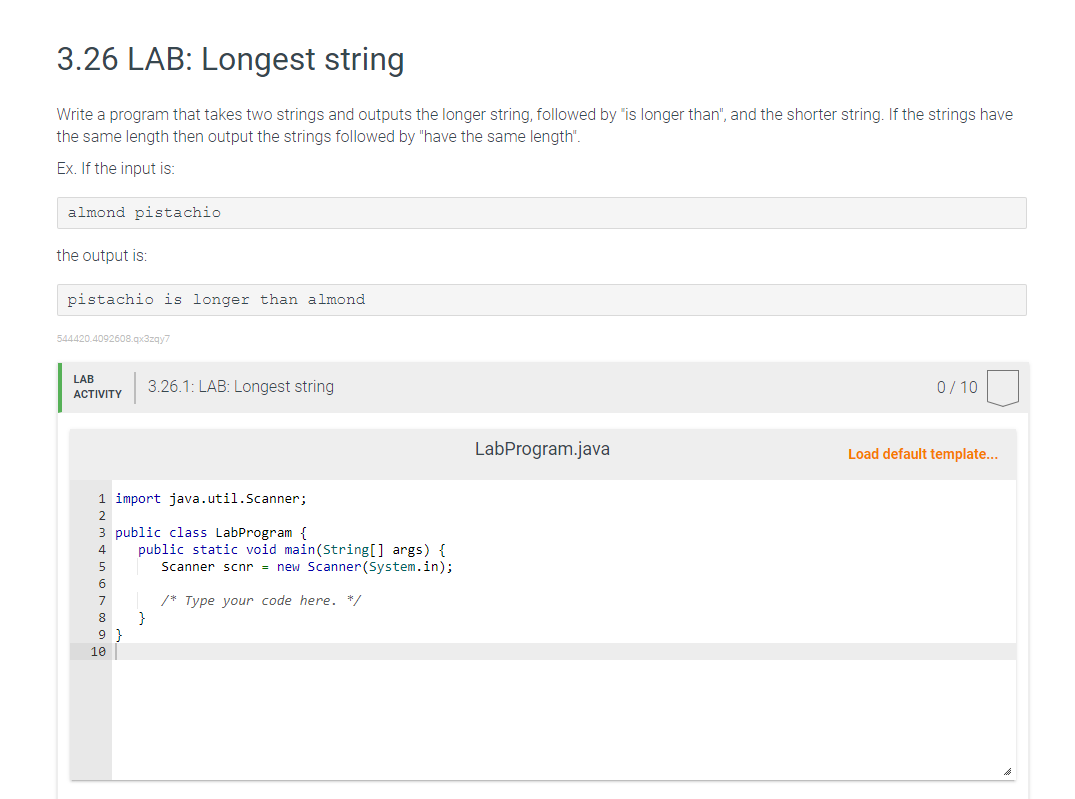Click the closing brace on line 8

142,618
